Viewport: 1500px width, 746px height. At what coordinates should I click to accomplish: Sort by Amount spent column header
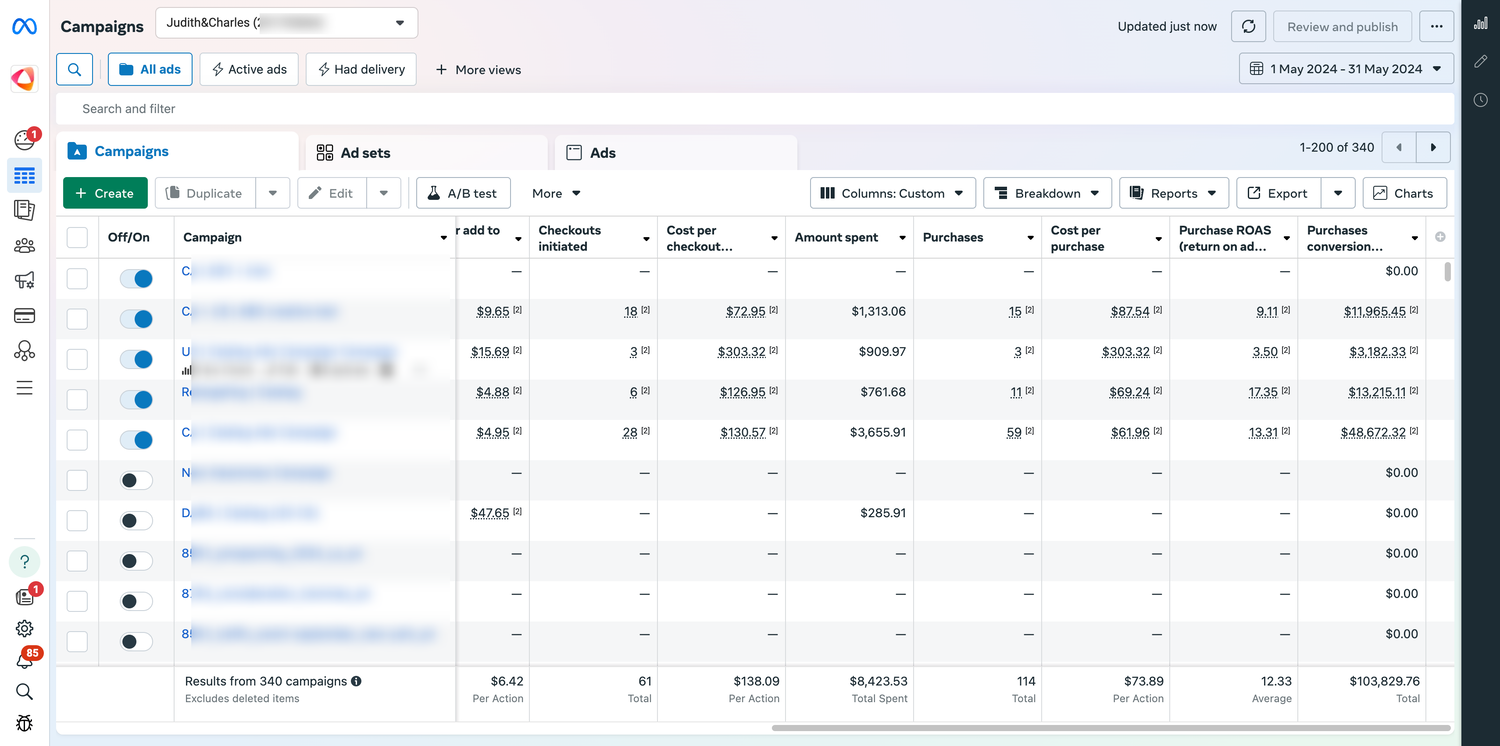[x=849, y=237]
